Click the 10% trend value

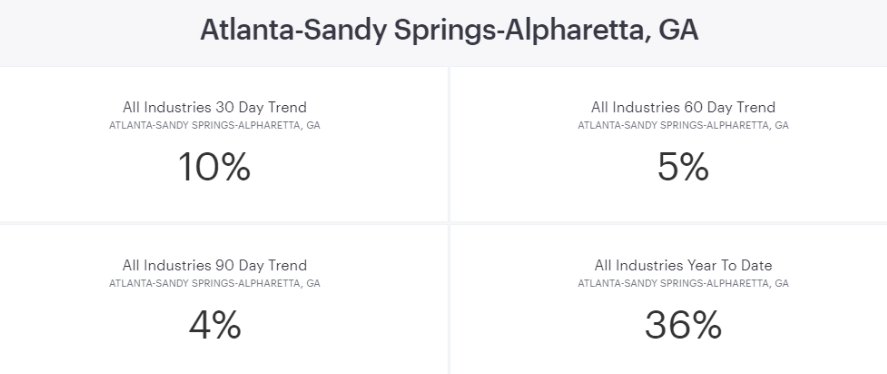pyautogui.click(x=214, y=167)
